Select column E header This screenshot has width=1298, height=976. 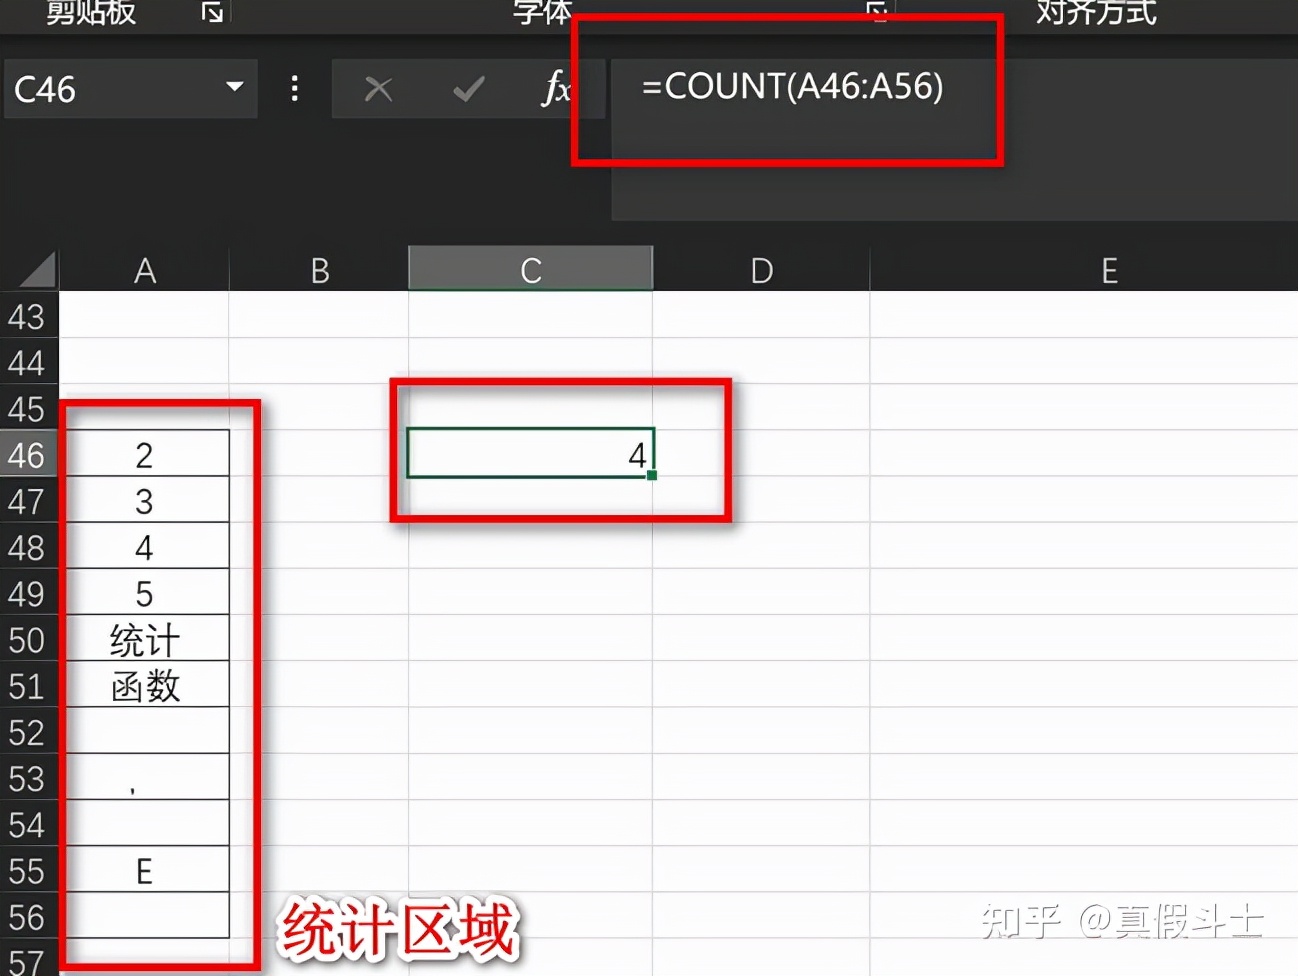coord(1108,268)
